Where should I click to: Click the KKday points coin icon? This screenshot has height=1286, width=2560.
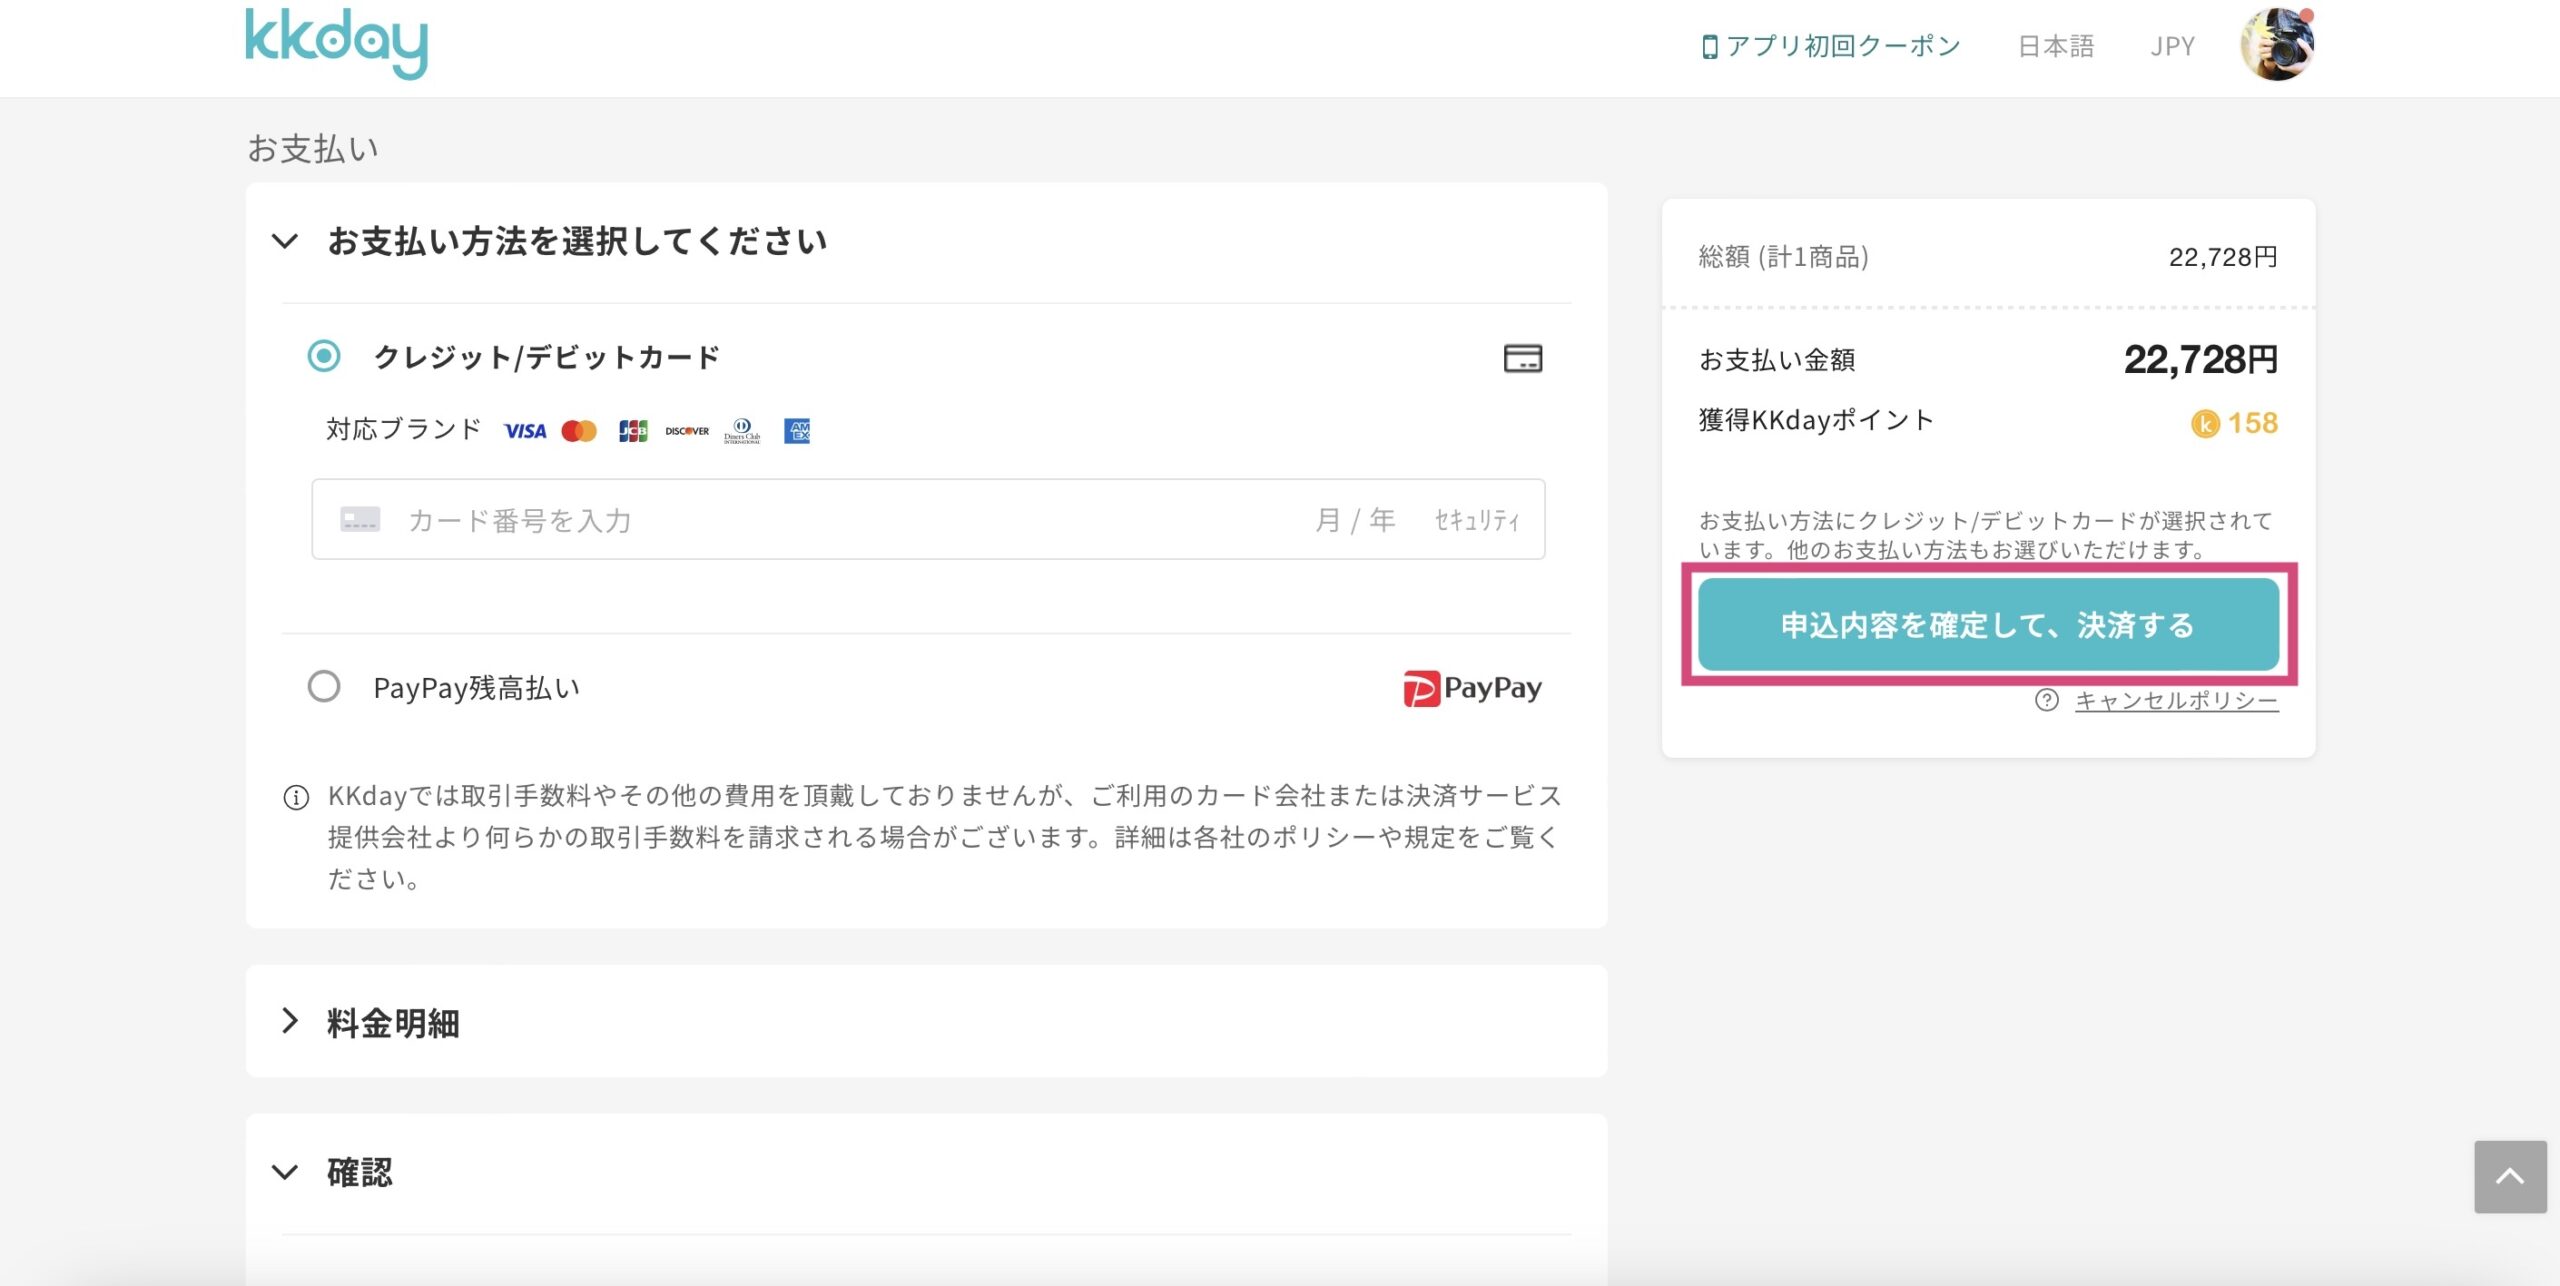pyautogui.click(x=2205, y=424)
